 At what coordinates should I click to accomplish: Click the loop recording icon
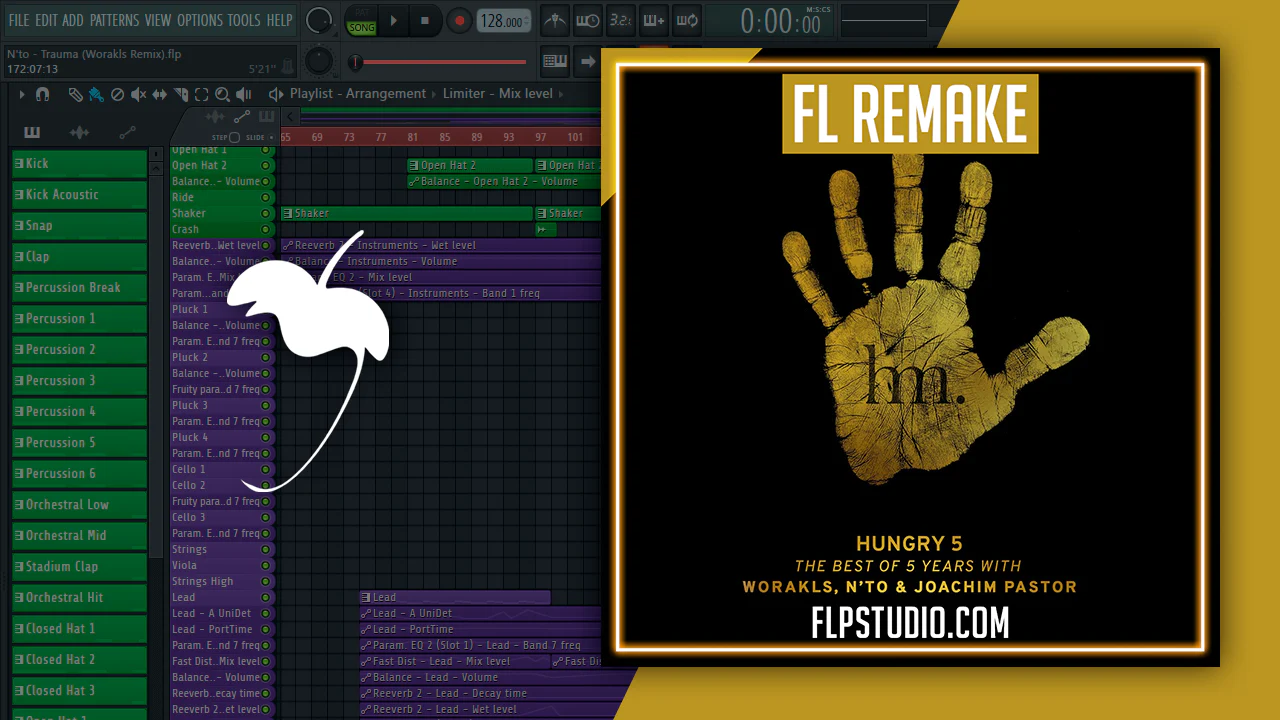(x=687, y=20)
